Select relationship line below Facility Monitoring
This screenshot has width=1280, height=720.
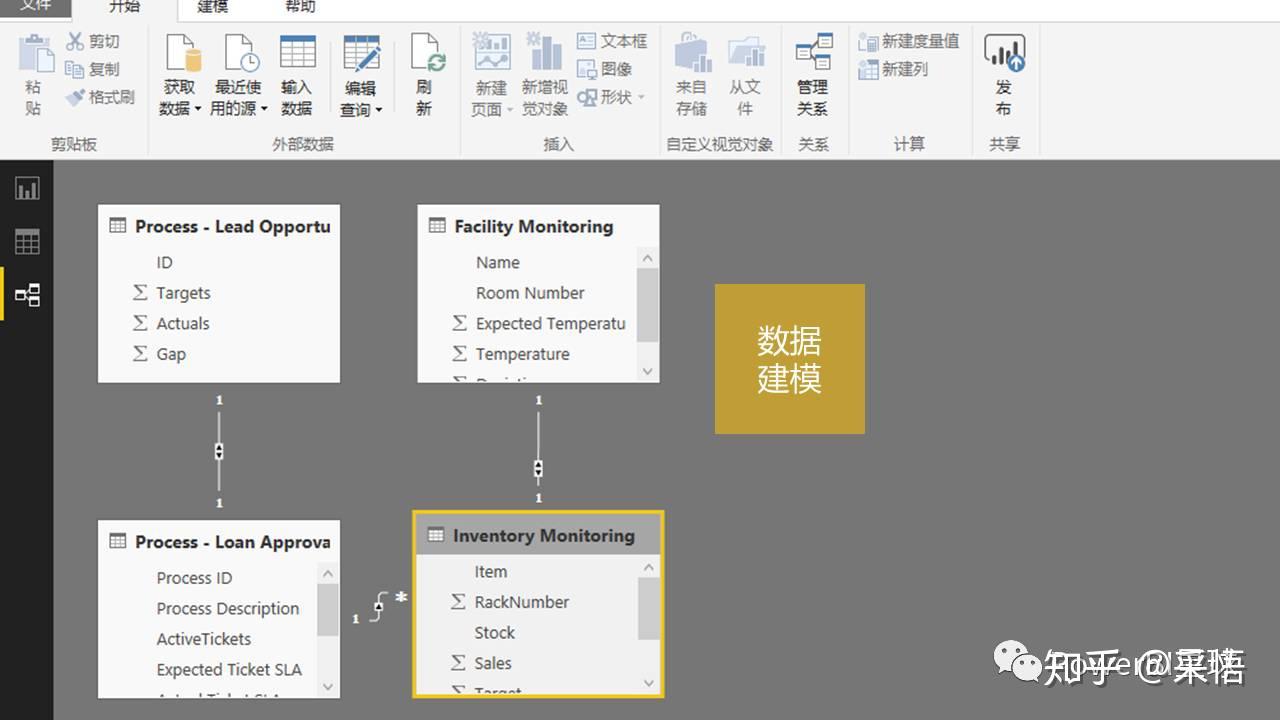539,448
